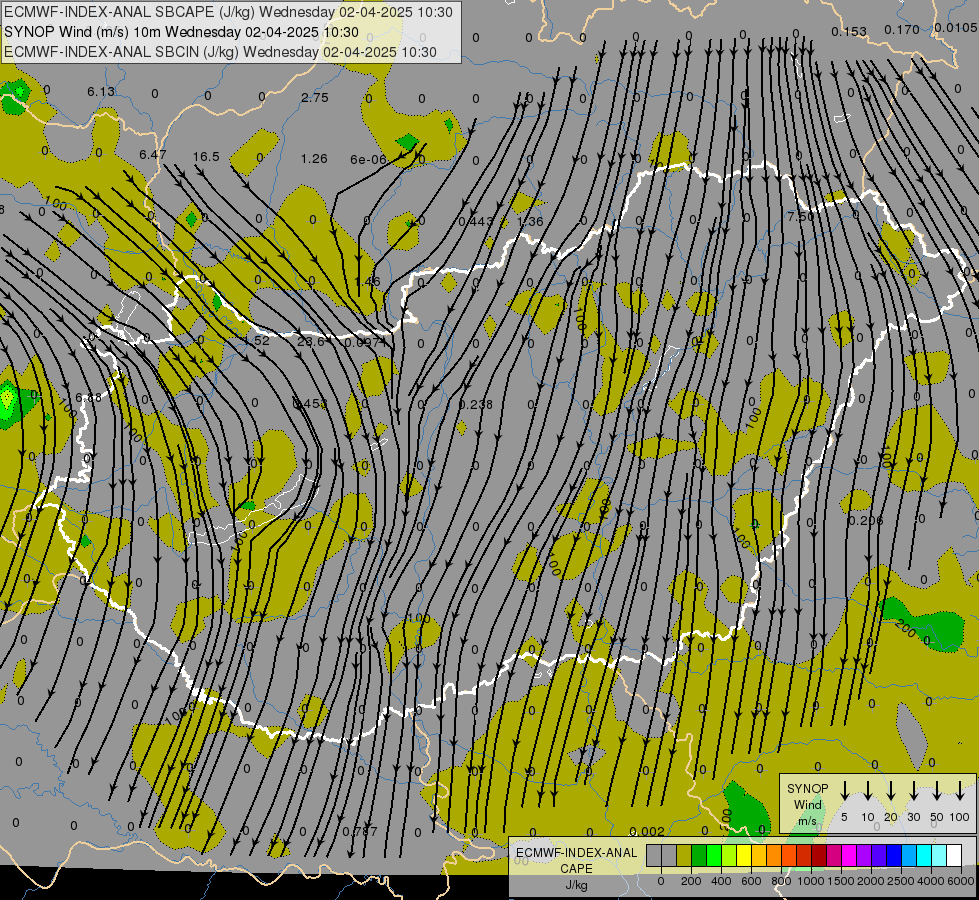The height and width of the screenshot is (900, 979).
Task: Click the 200 contour label on the map
Action: tap(905, 628)
